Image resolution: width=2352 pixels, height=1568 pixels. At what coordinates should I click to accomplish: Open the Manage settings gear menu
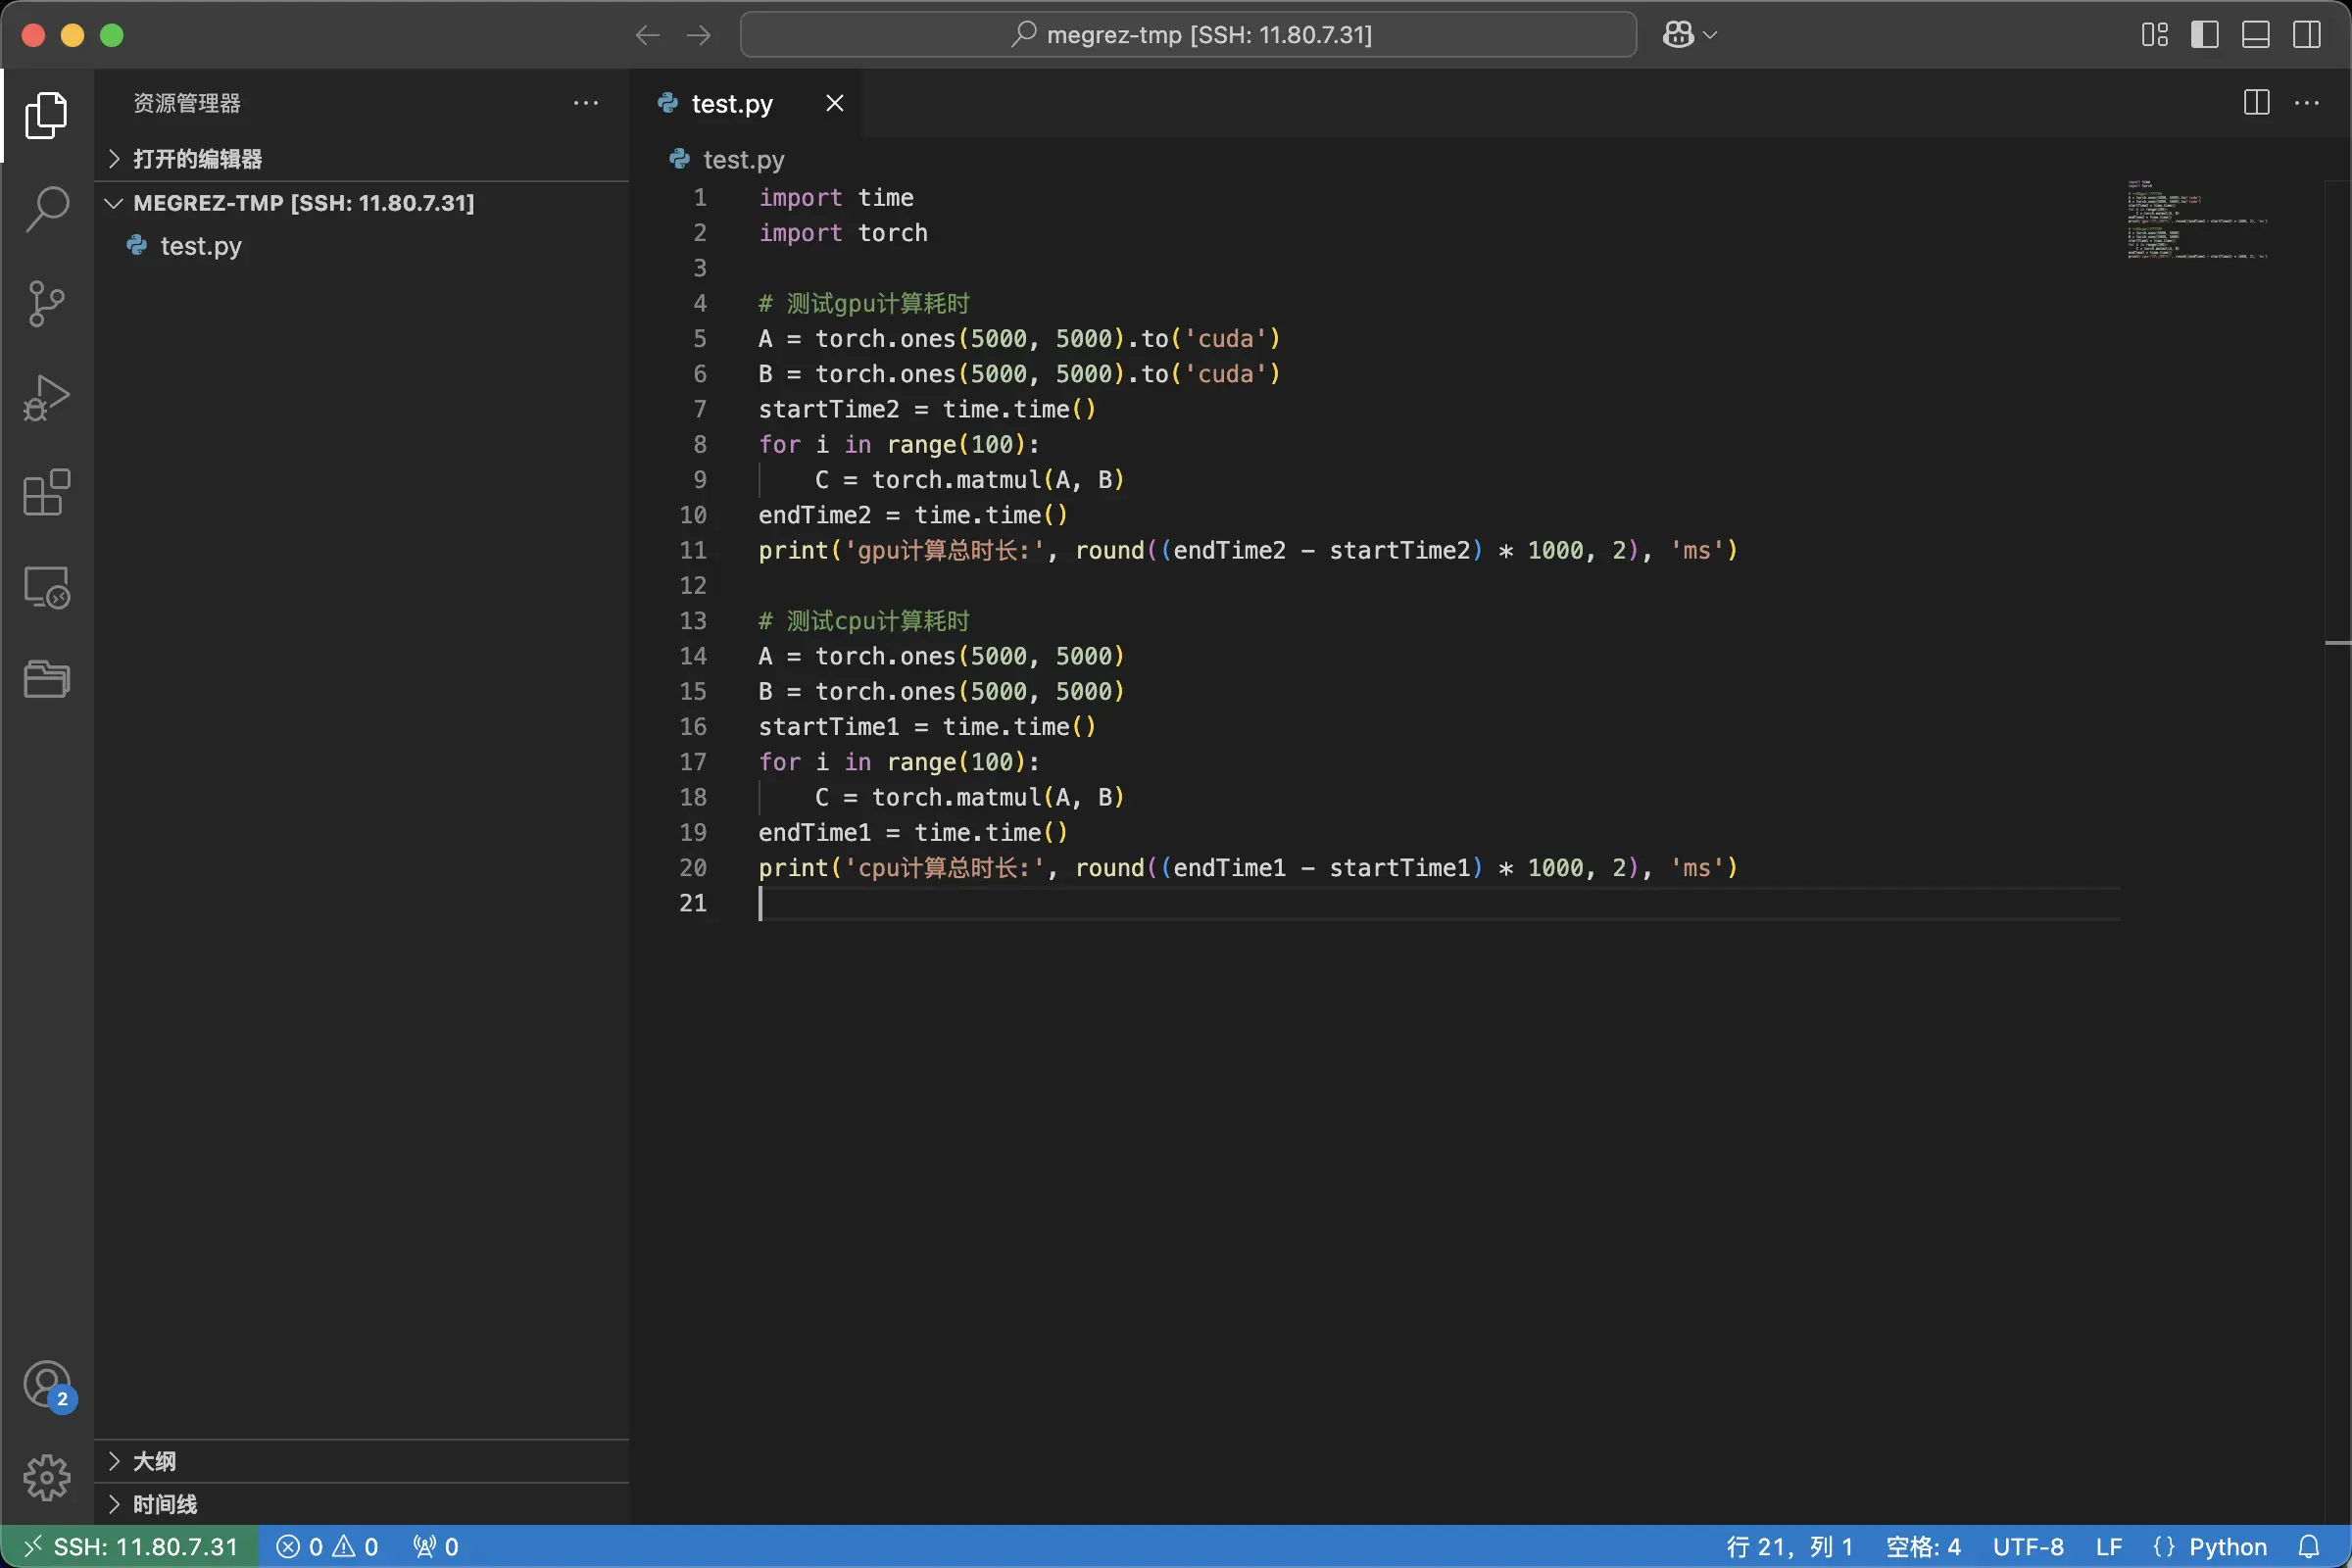click(x=46, y=1477)
